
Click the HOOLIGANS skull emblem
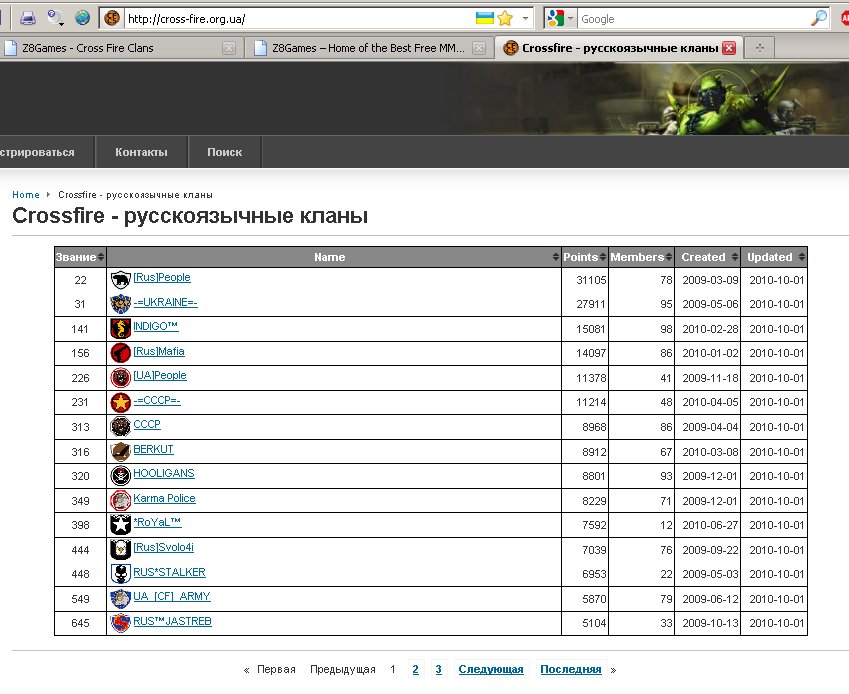(x=120, y=476)
